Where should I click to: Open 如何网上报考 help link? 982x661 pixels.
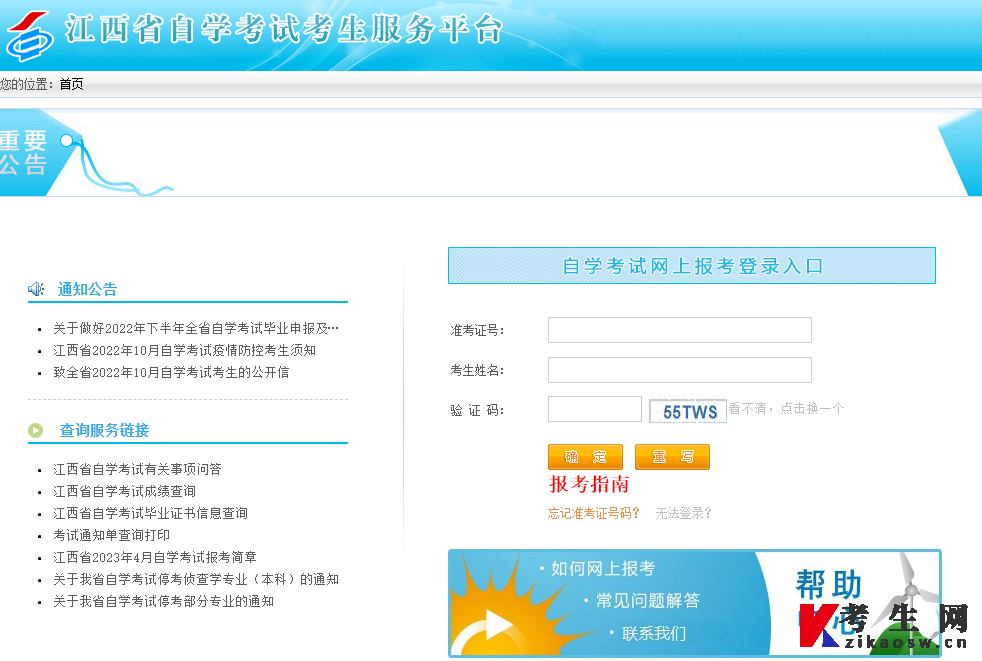(x=602, y=568)
